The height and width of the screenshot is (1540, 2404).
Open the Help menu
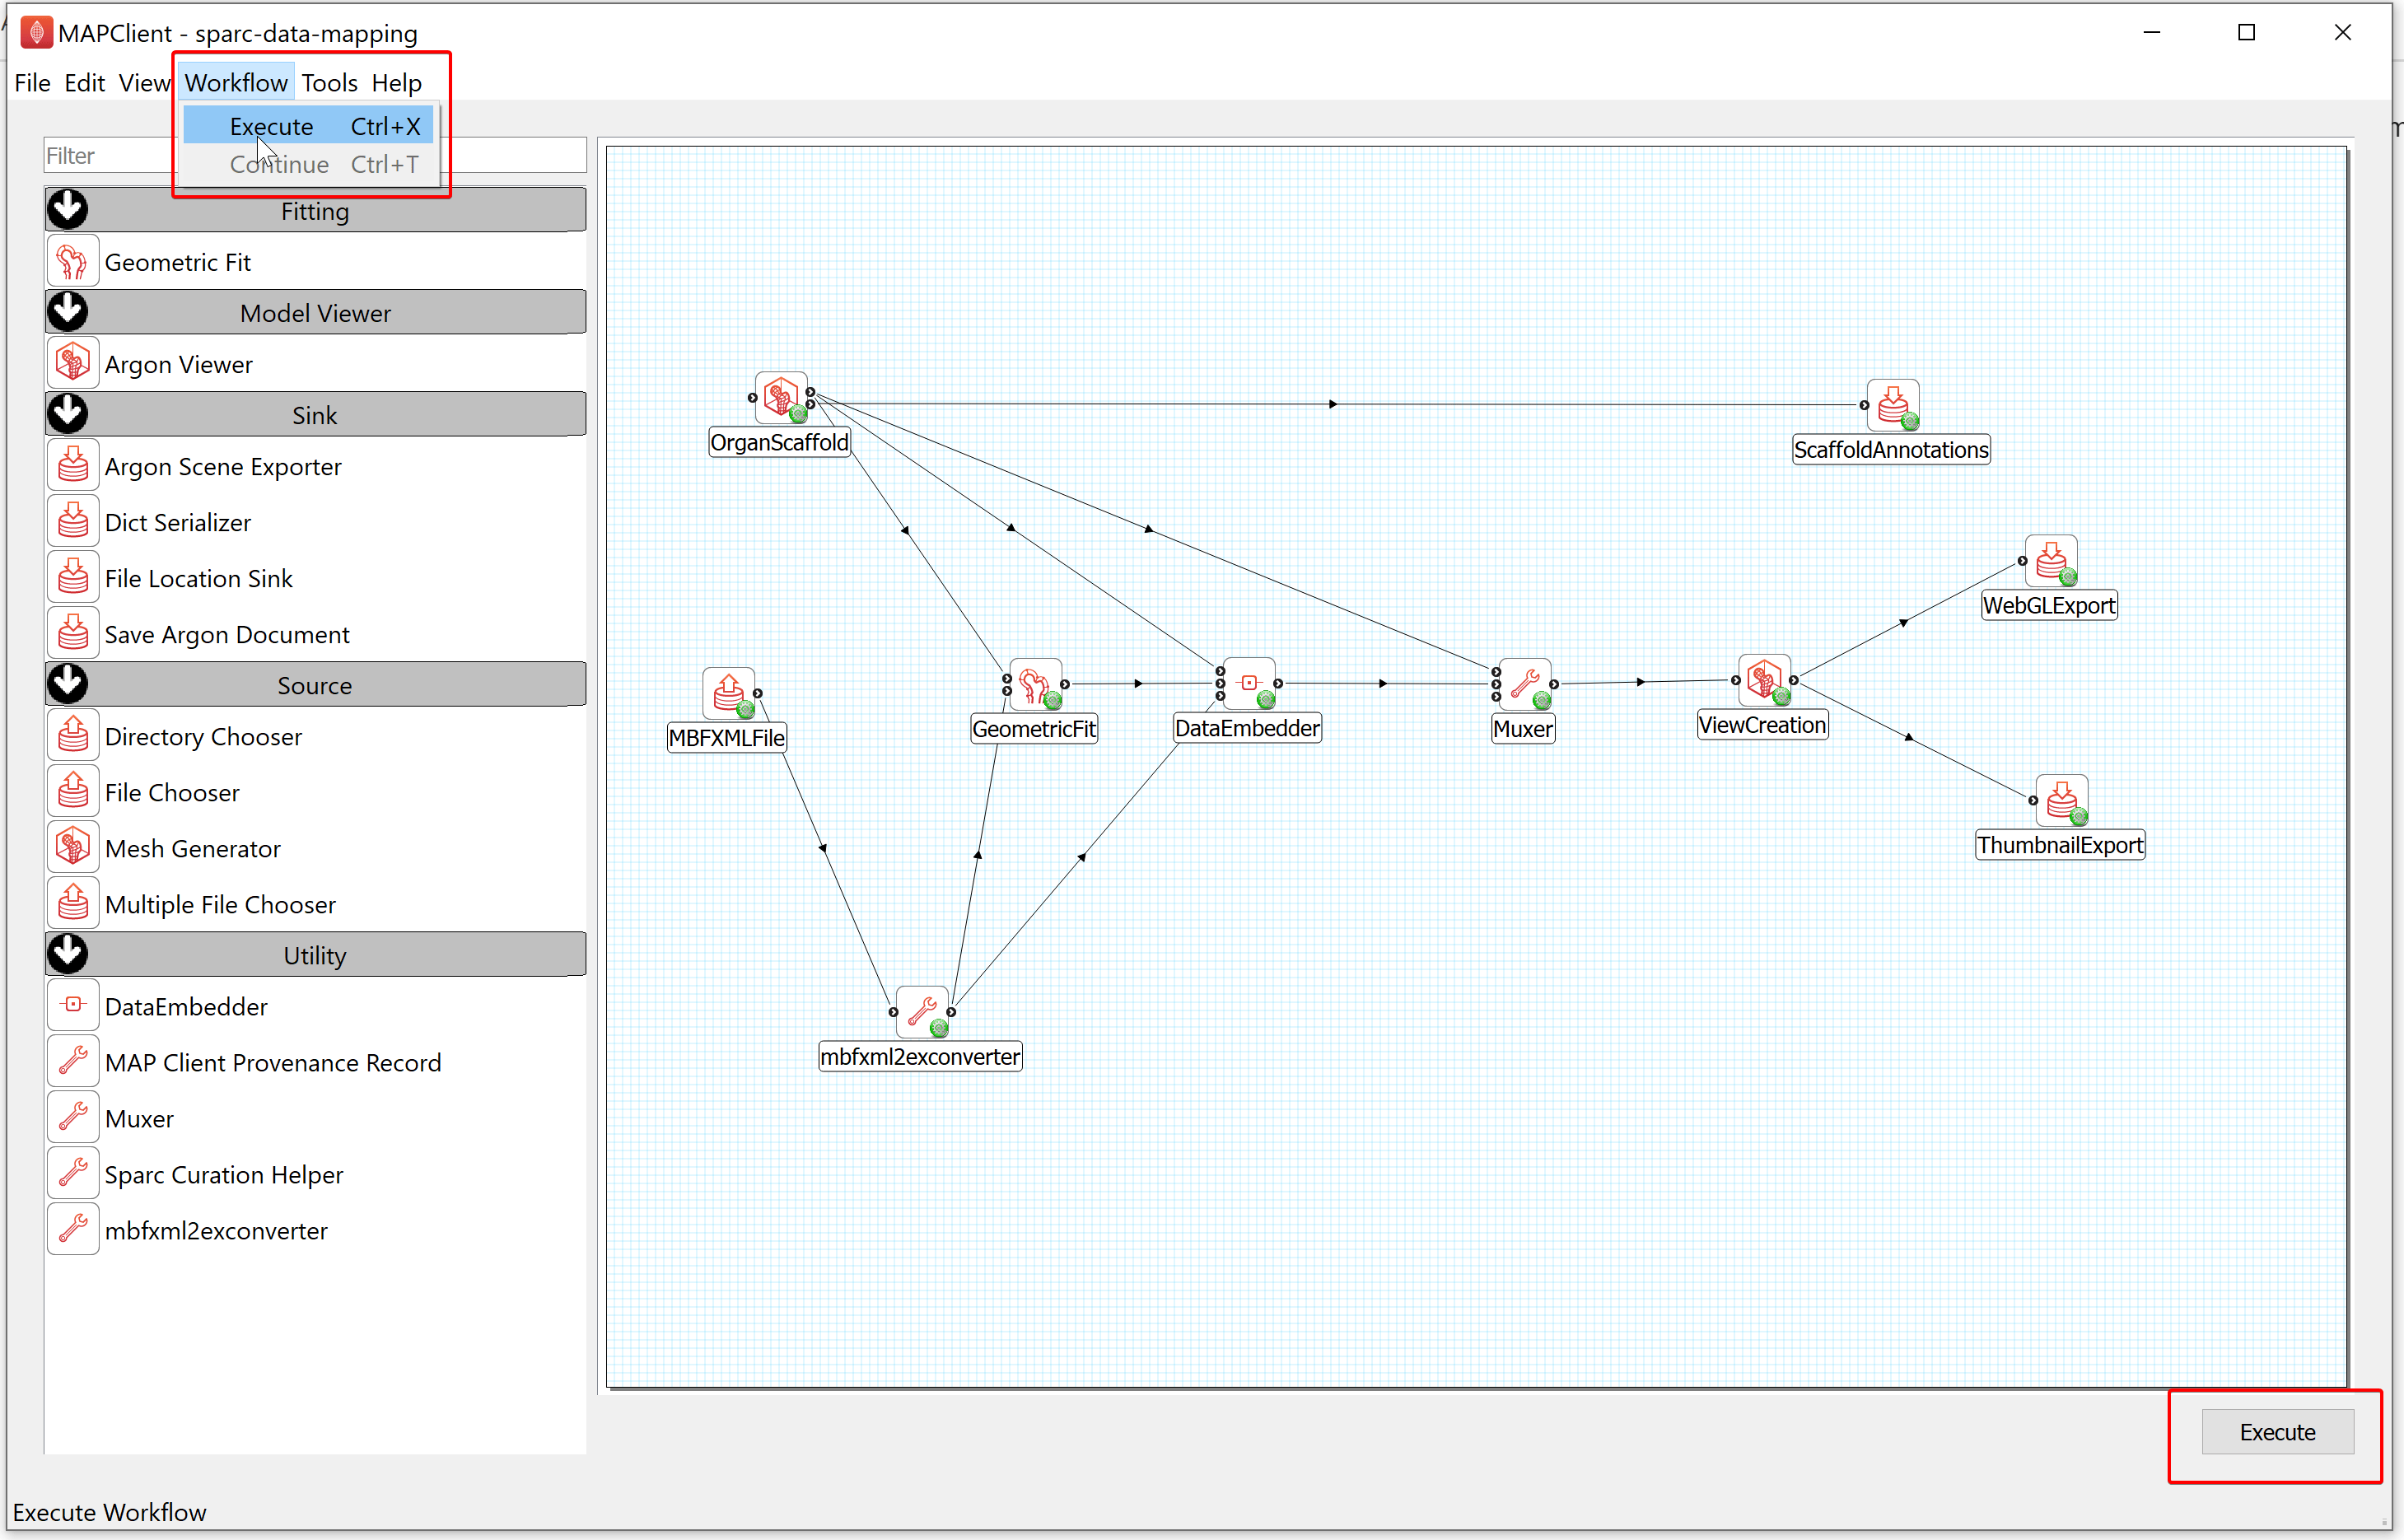point(397,82)
